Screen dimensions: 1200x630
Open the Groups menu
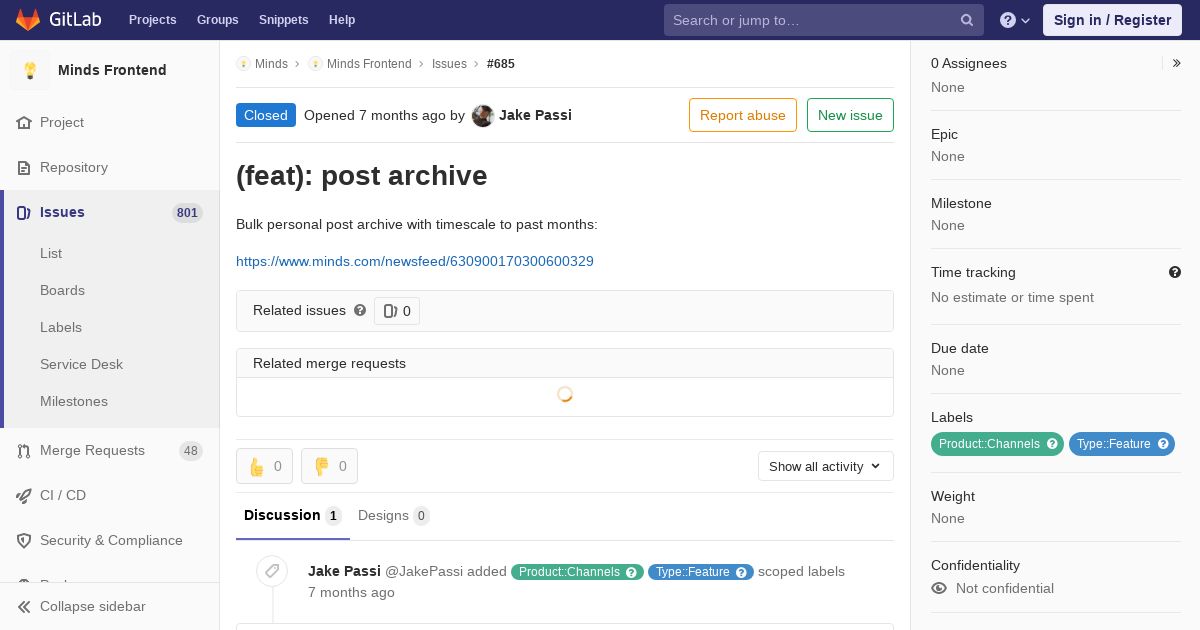217,19
